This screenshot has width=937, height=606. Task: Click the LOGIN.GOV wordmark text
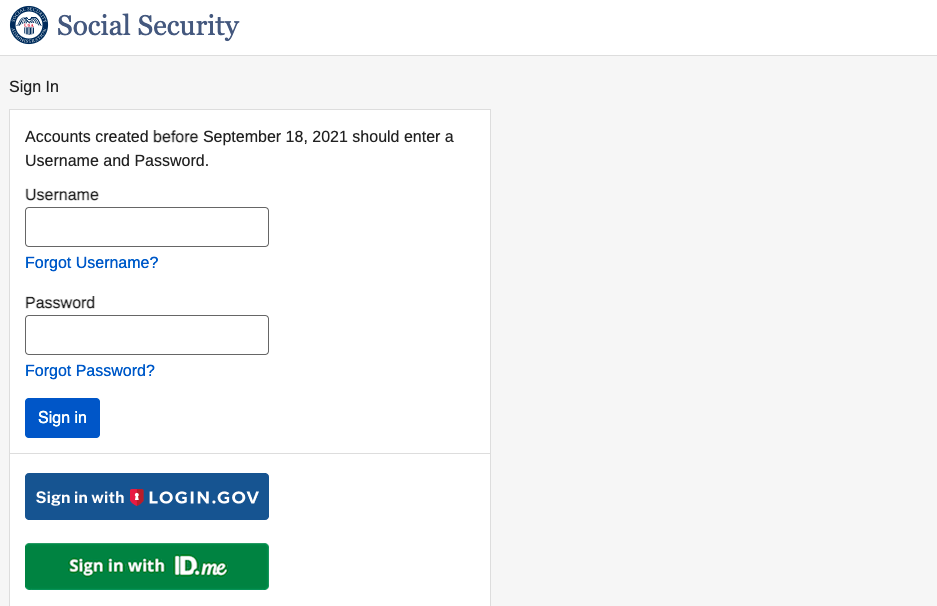[x=204, y=497]
